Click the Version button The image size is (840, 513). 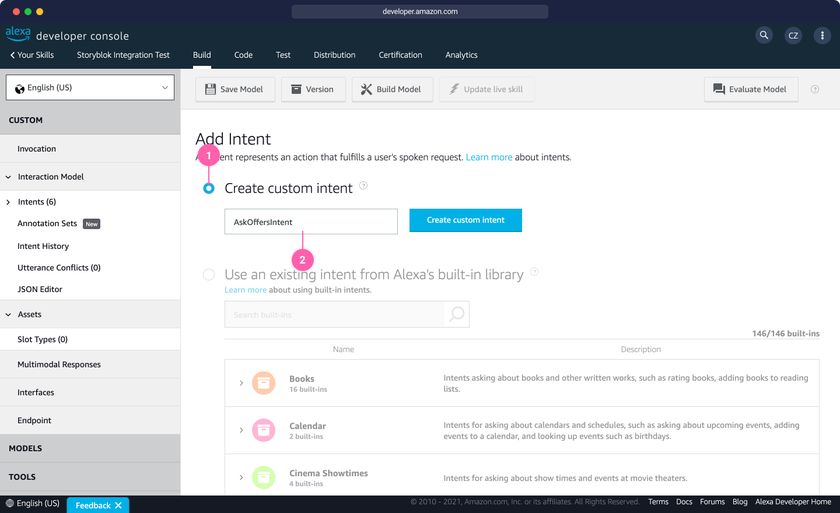point(313,89)
